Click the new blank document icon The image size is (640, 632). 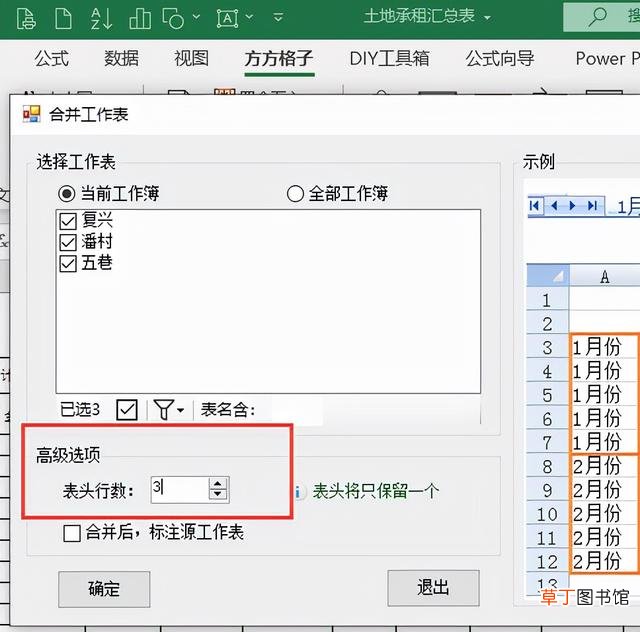(x=63, y=19)
